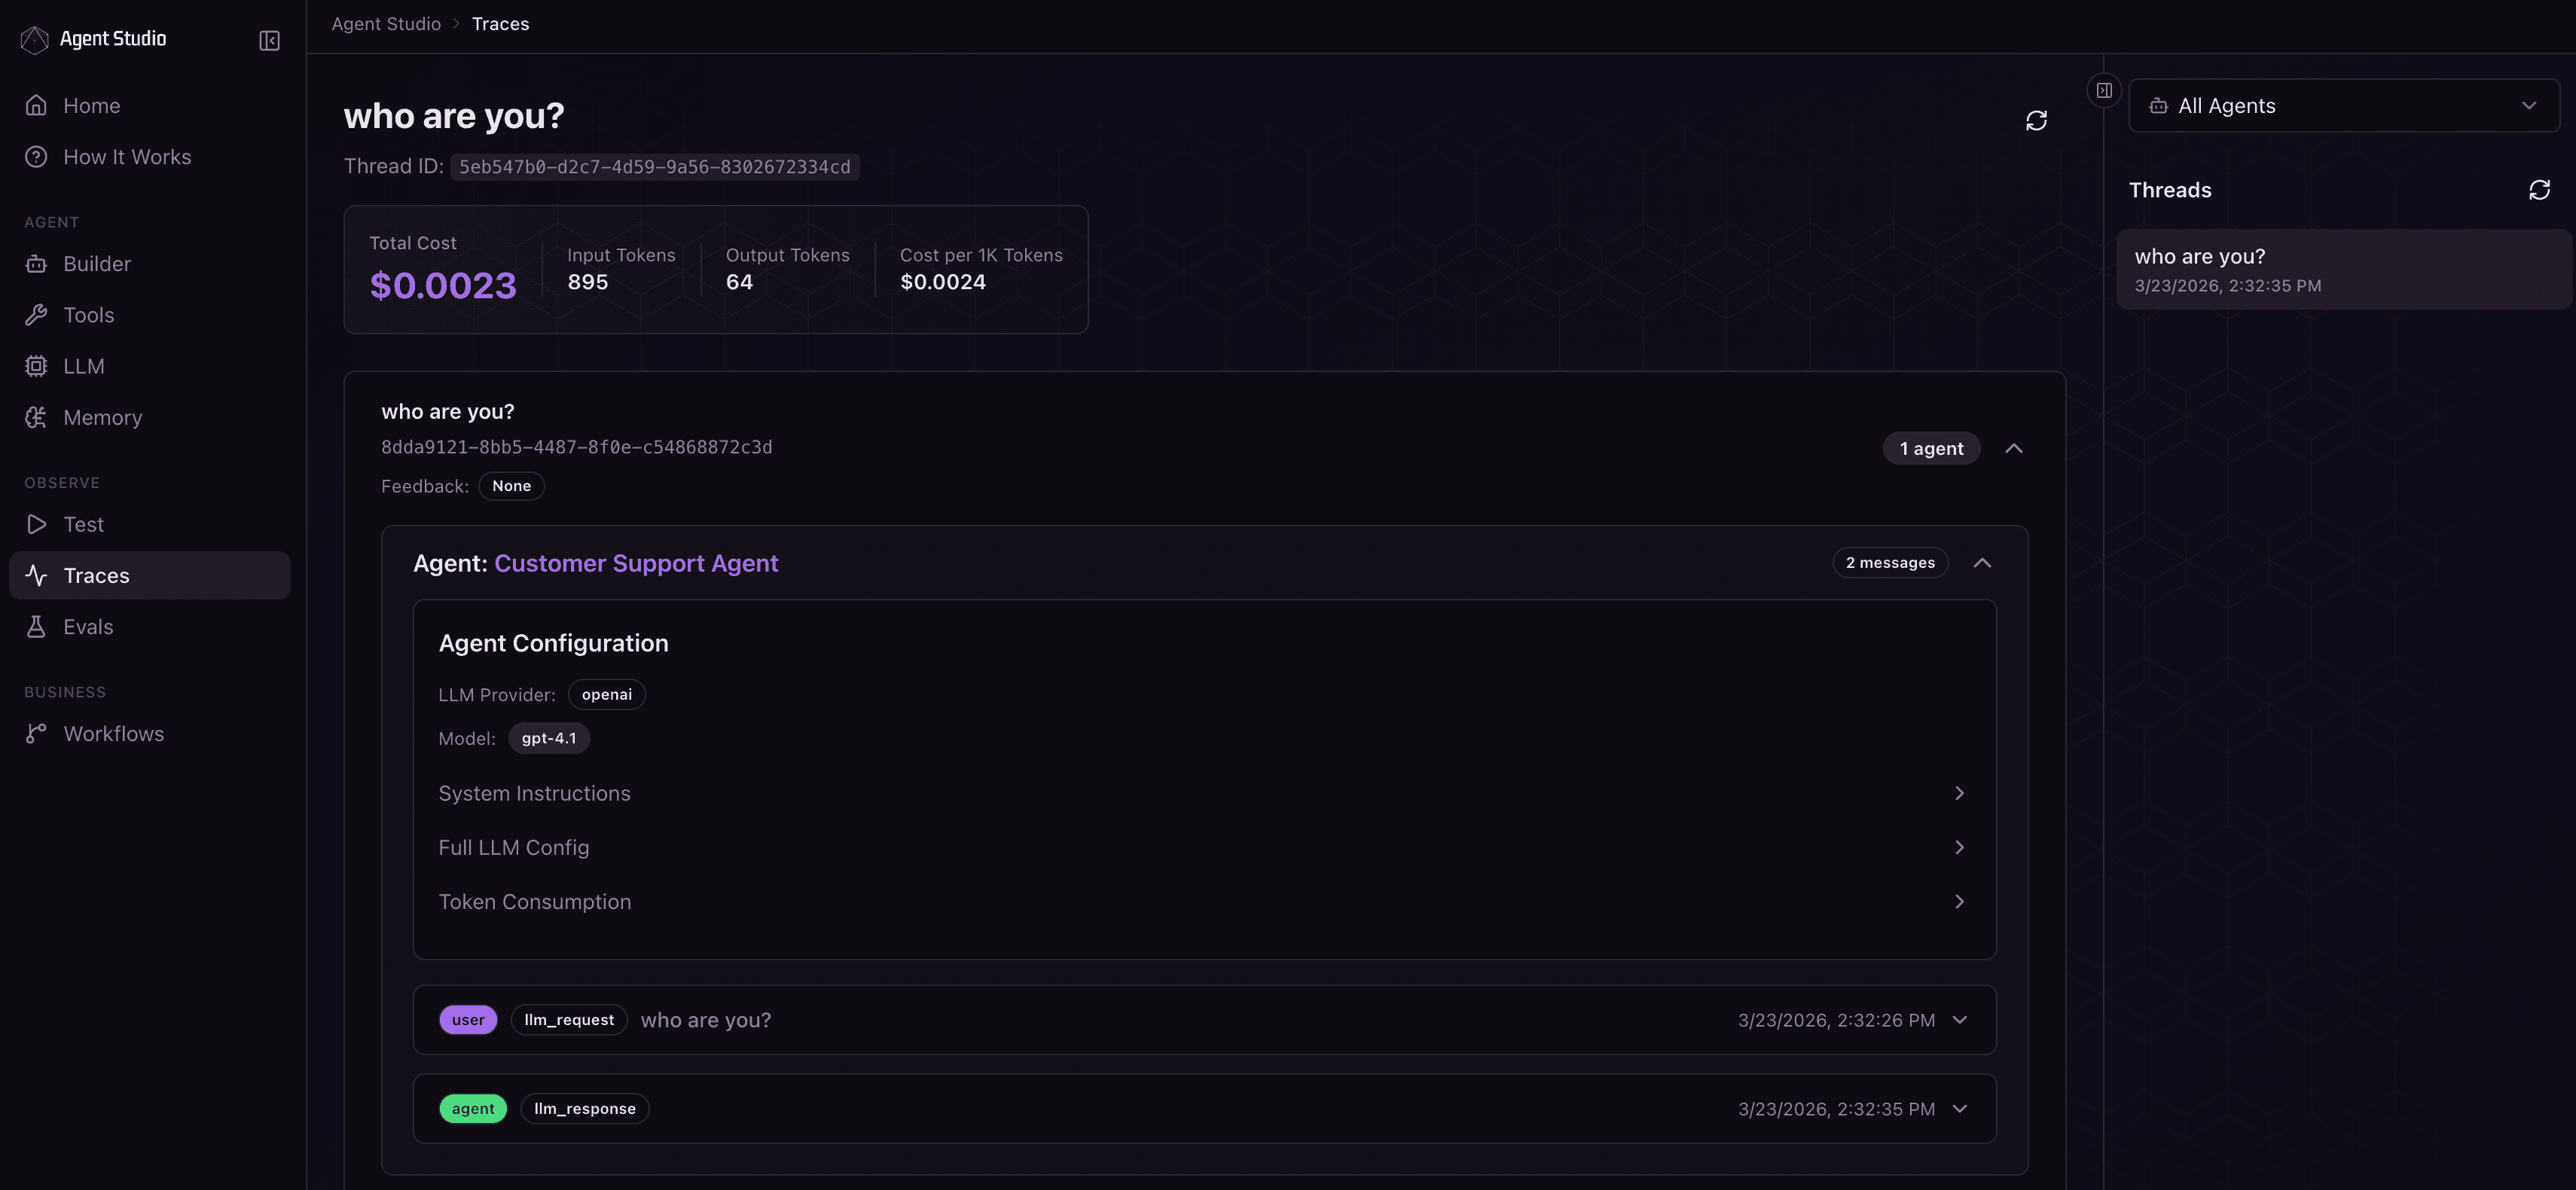Go to the LLM settings
2576x1190 pixels.
point(83,366)
